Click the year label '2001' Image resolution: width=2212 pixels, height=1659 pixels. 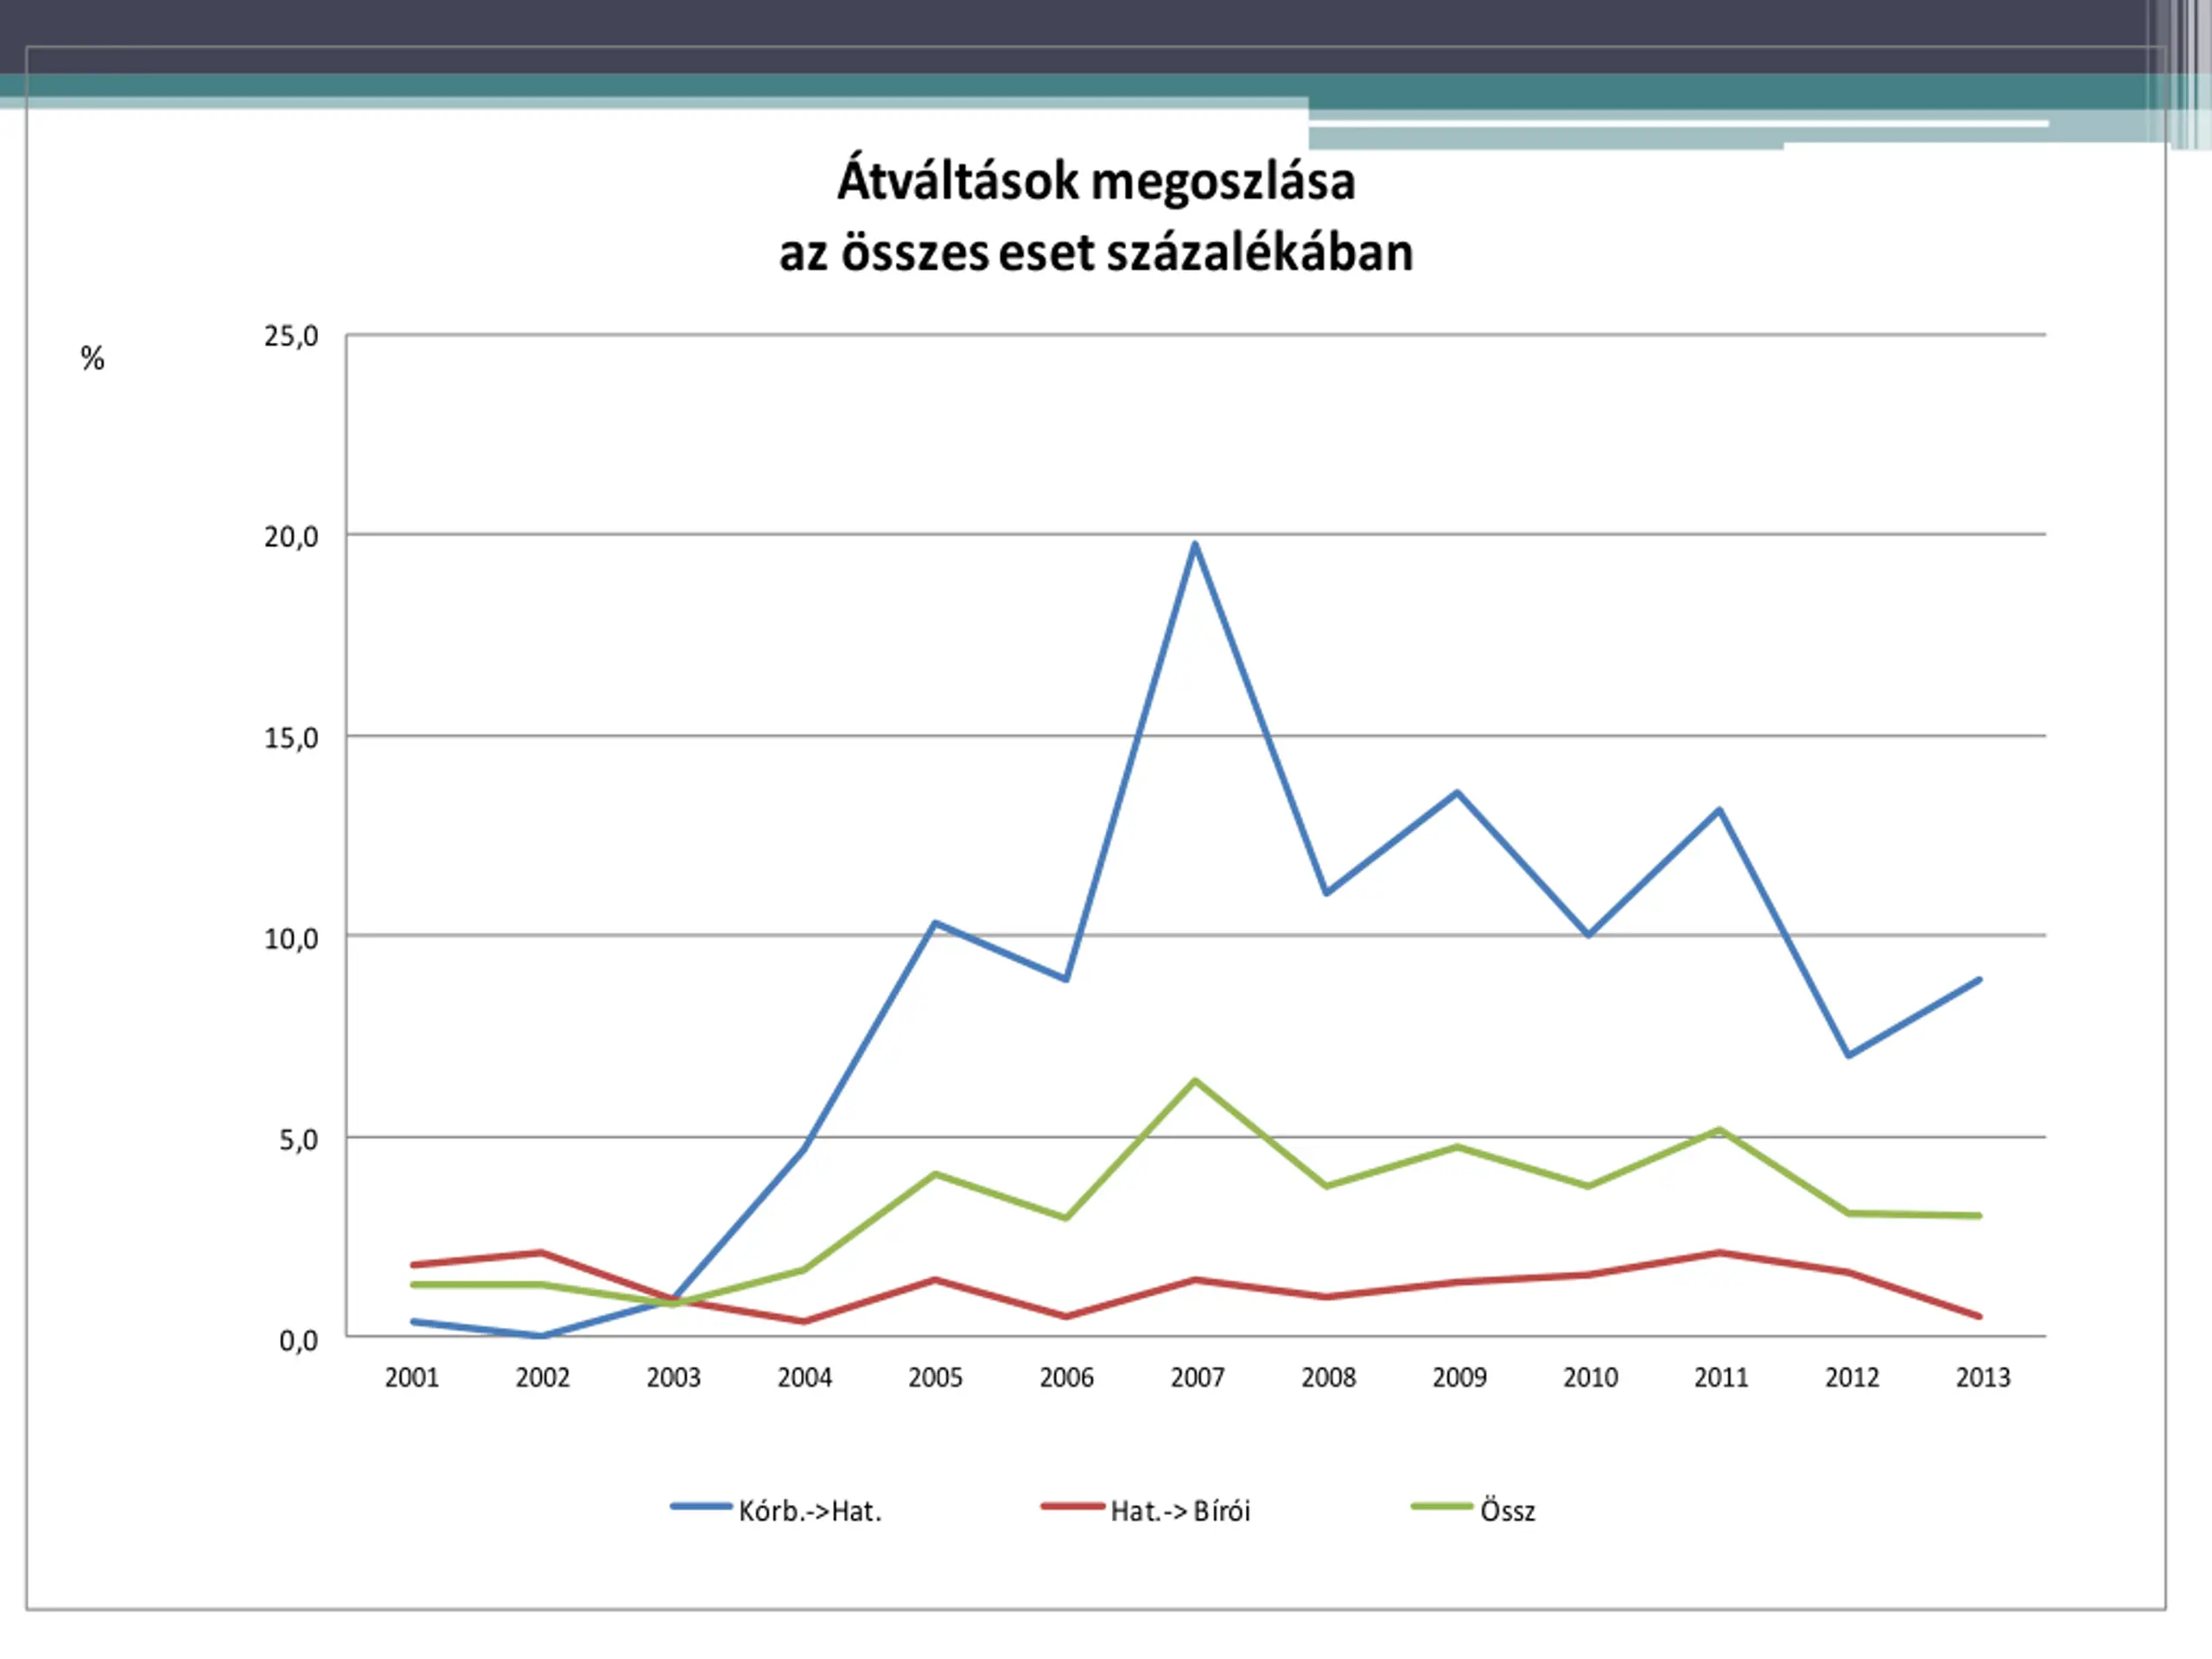412,1378
